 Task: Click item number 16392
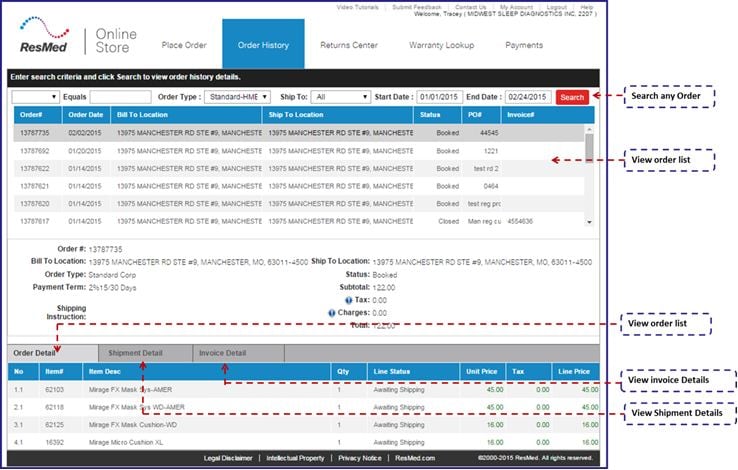(x=54, y=442)
